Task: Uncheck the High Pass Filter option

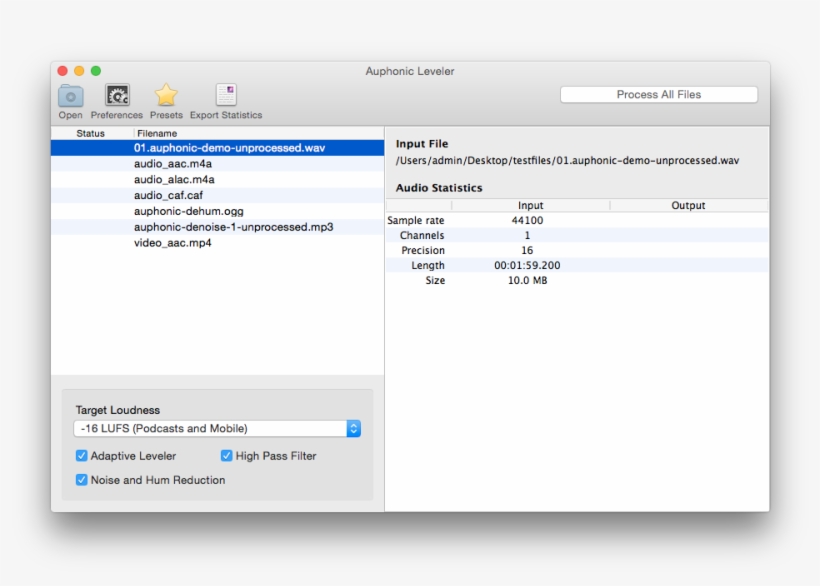Action: [226, 456]
